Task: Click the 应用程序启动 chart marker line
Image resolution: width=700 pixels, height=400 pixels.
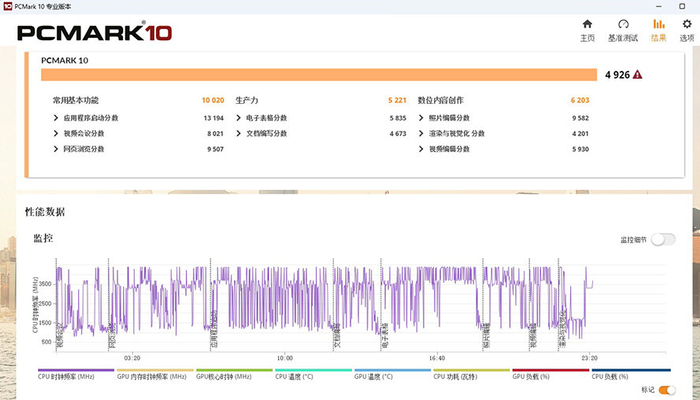Action: 211,305
